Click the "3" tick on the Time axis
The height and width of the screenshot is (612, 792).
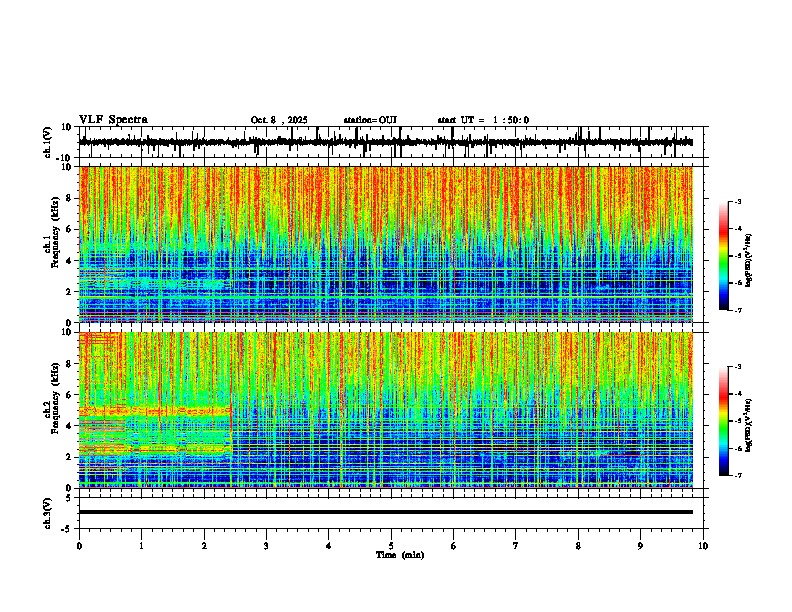point(266,546)
